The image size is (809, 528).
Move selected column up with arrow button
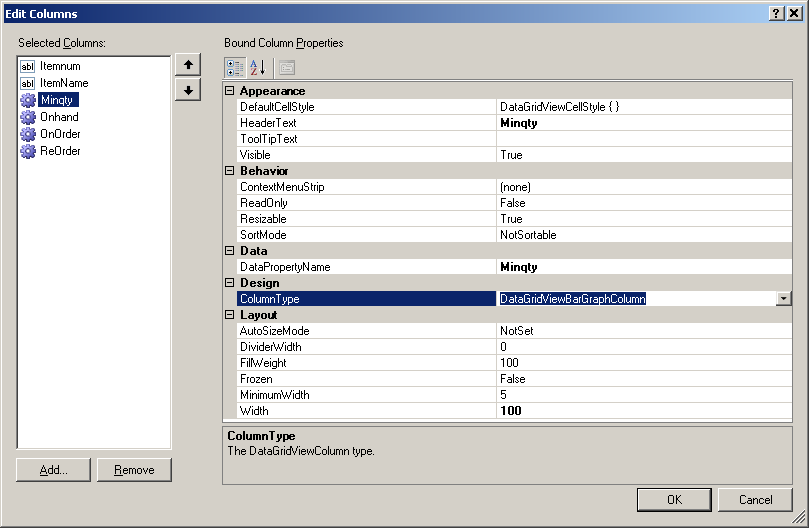click(186, 65)
